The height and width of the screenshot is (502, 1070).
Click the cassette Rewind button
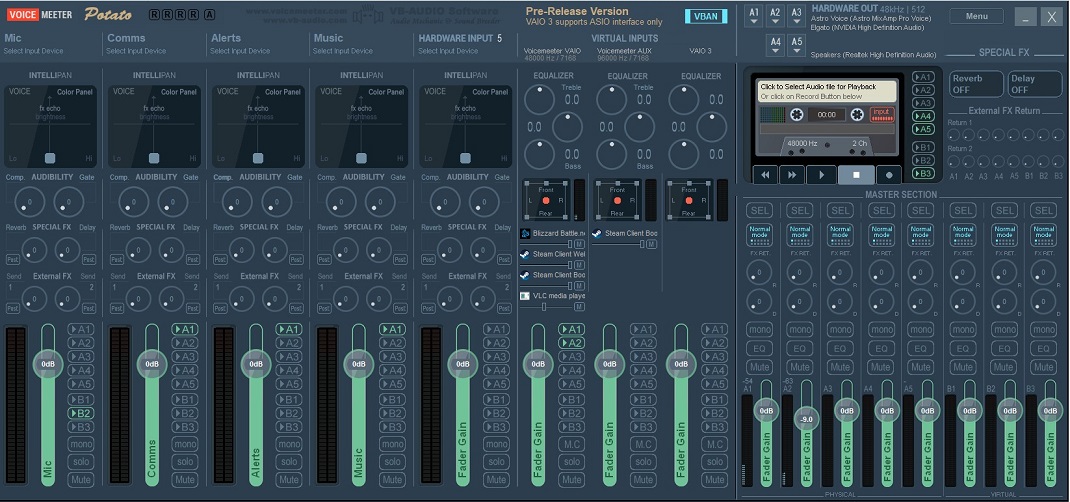(765, 174)
